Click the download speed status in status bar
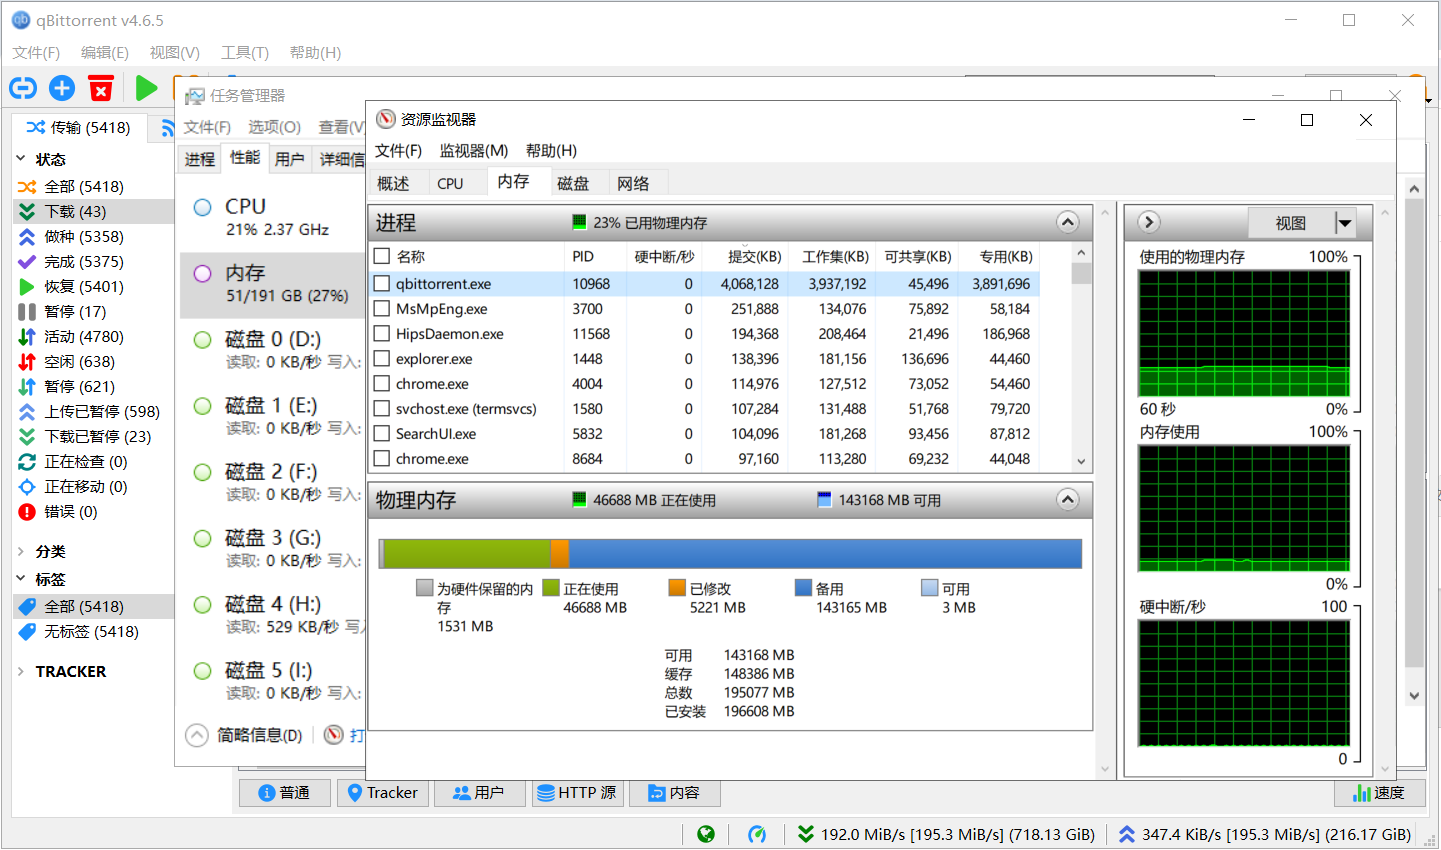 click(946, 834)
